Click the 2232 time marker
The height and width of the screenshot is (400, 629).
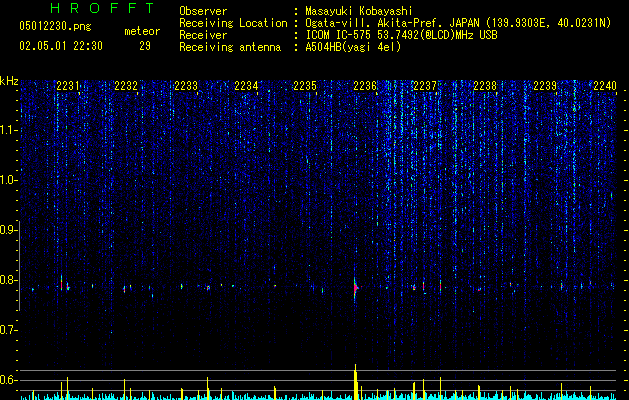pos(126,86)
